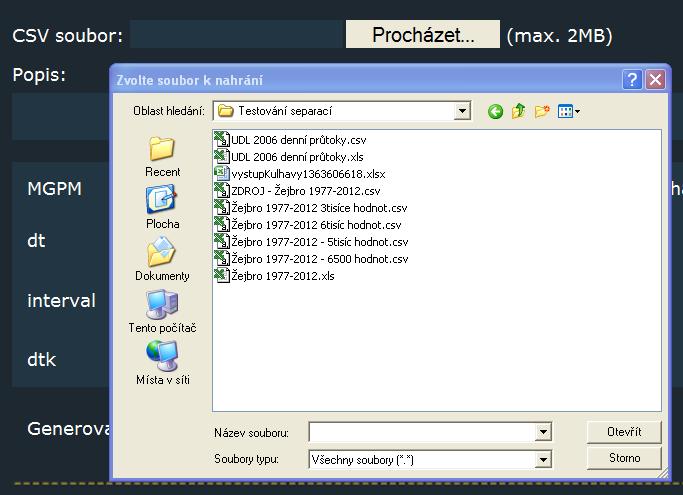Expand the Soubory typu dropdown arrow

coord(543,459)
